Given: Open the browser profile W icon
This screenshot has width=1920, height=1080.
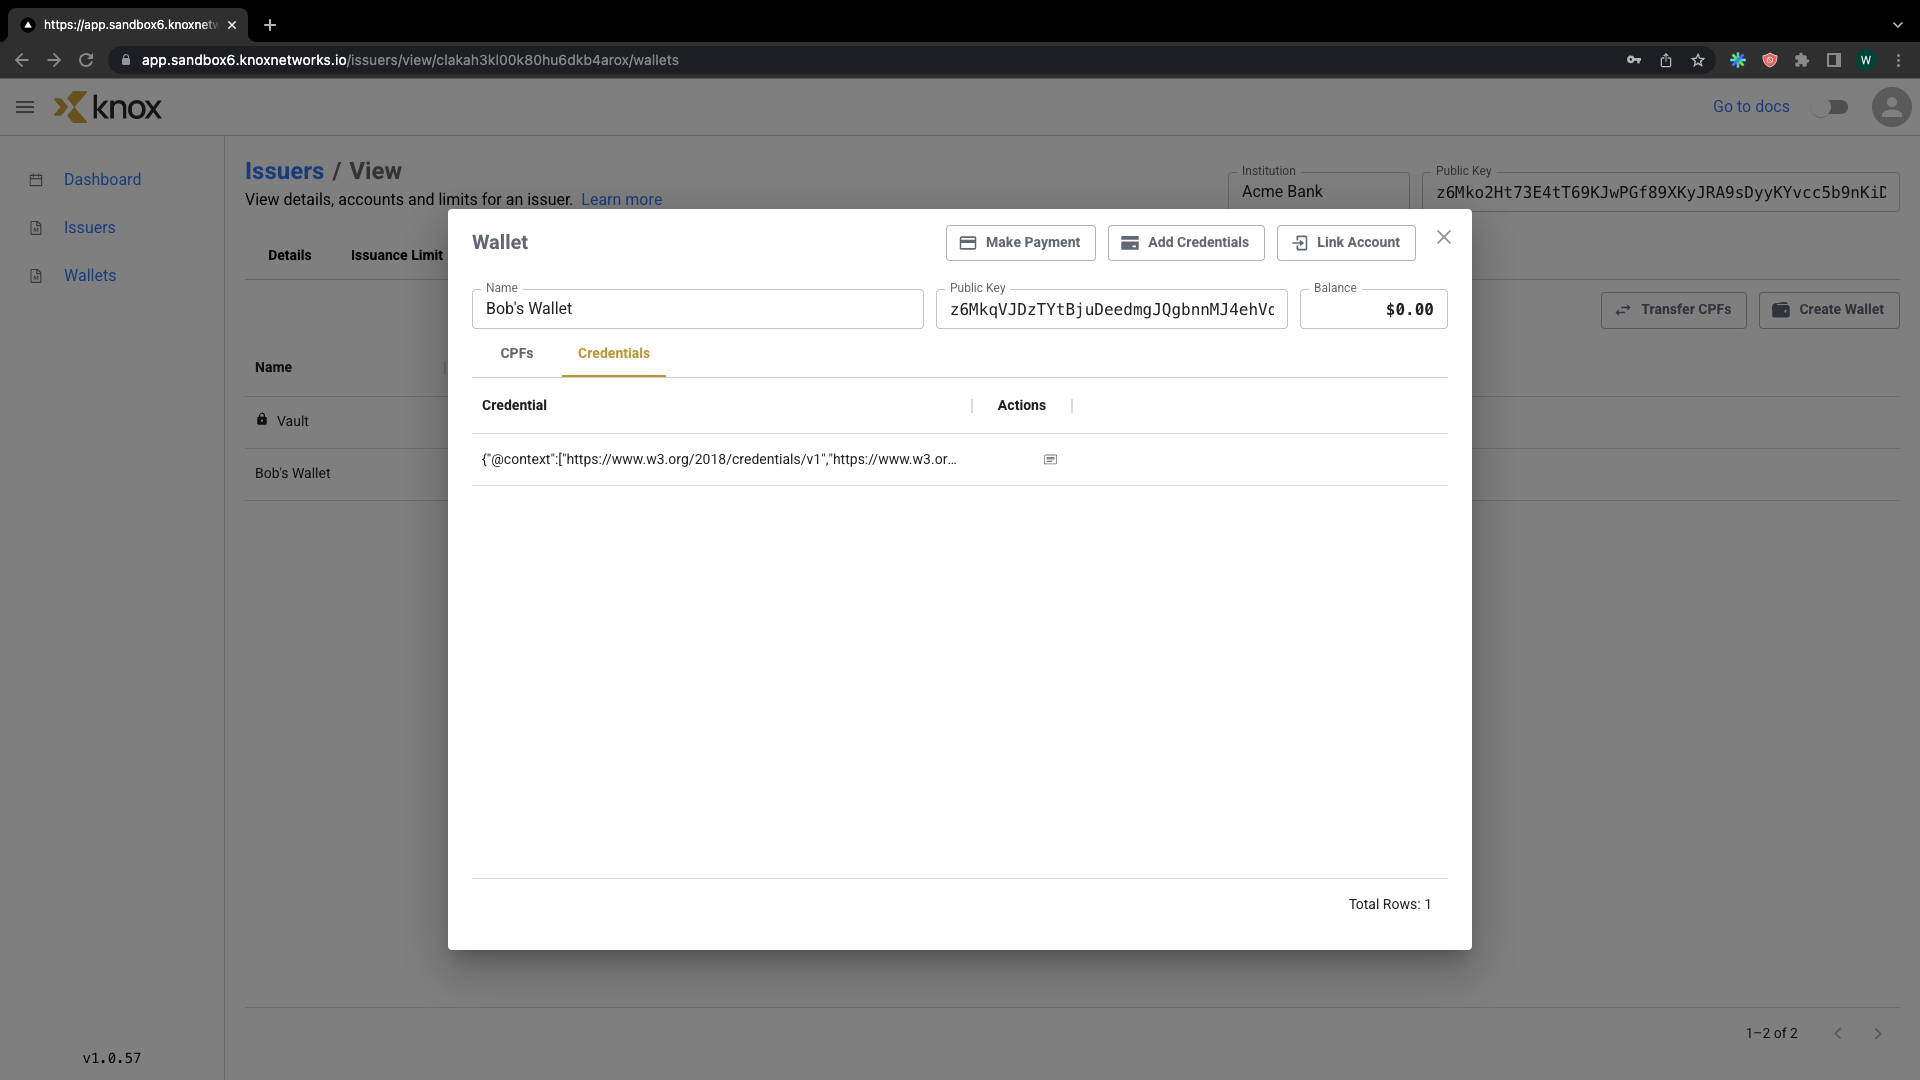Looking at the screenshot, I should 1866,60.
